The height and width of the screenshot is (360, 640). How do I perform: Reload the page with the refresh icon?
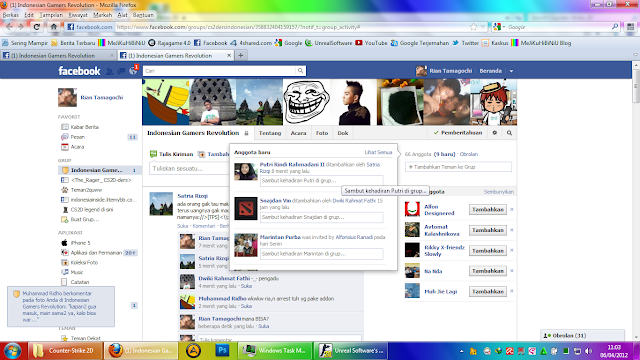36,27
